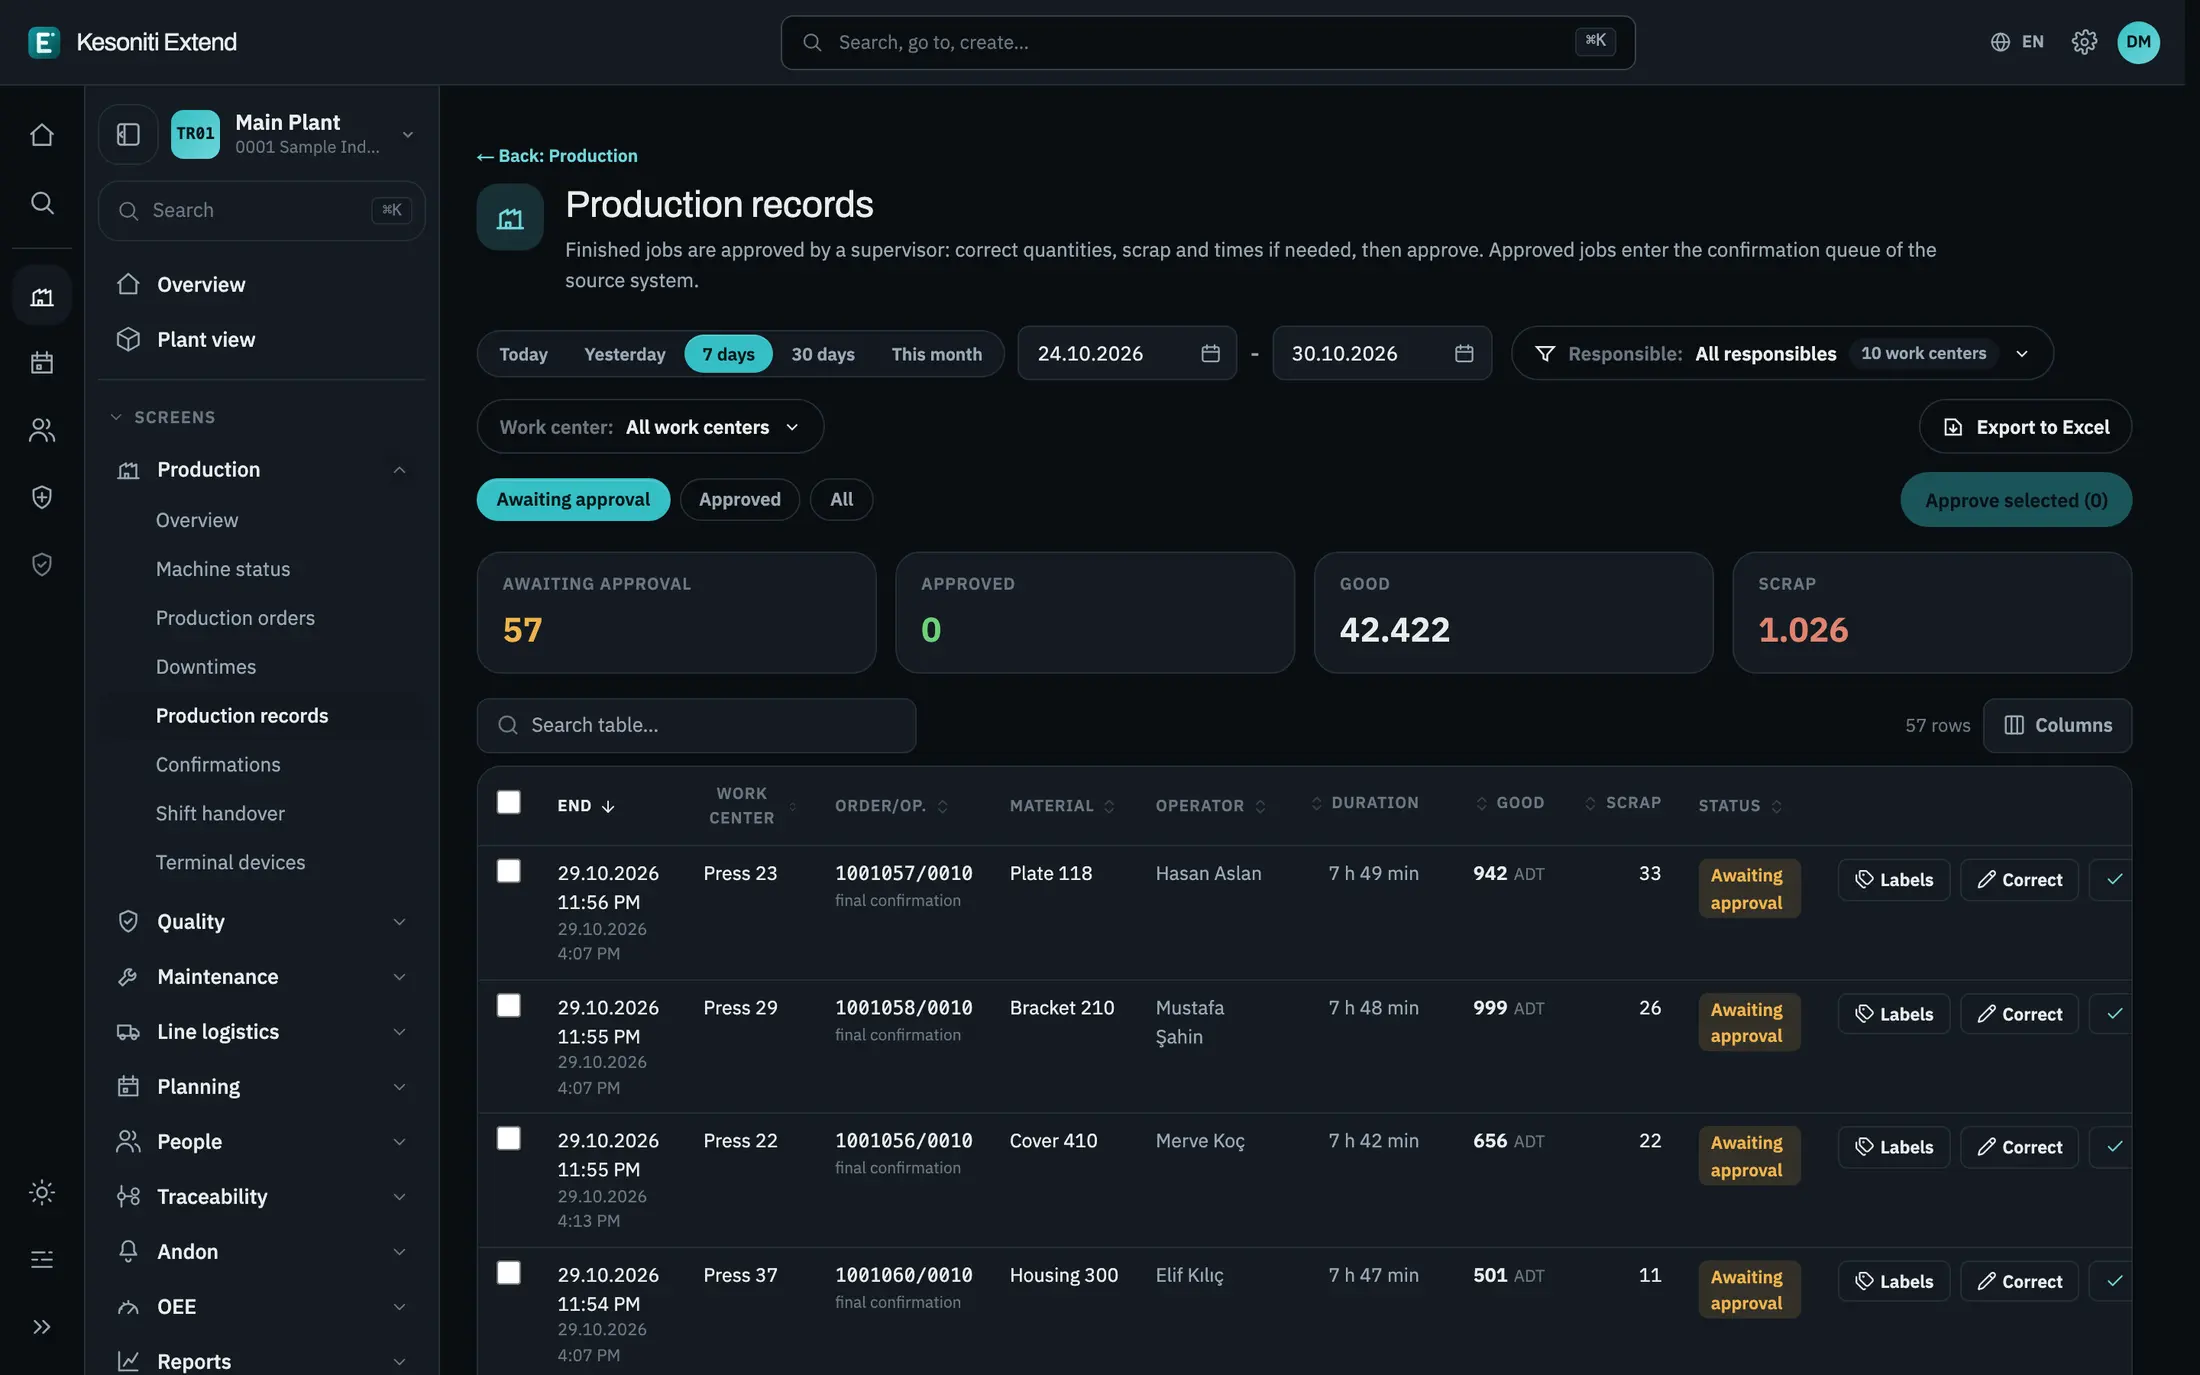Image resolution: width=2200 pixels, height=1375 pixels.
Task: Collapse the Production section in the sidebar
Action: [261, 469]
